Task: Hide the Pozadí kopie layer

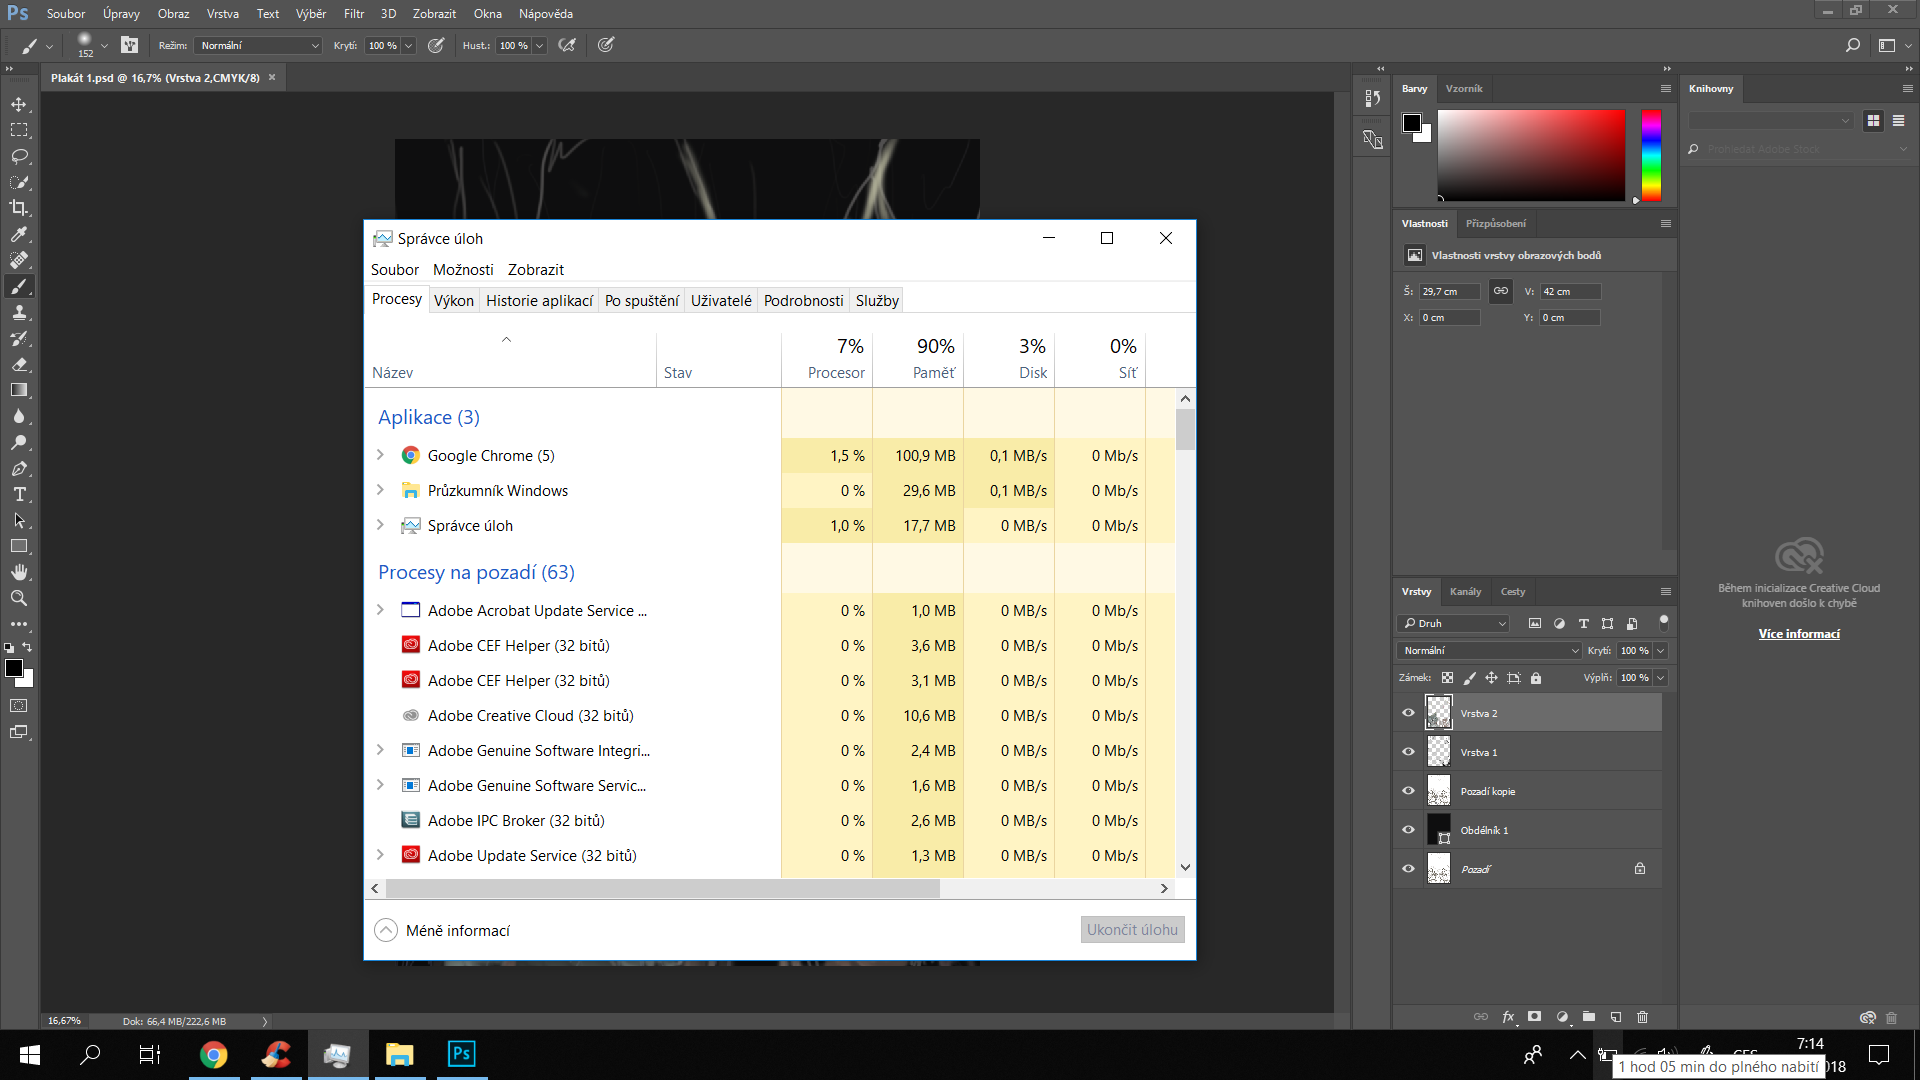Action: point(1408,791)
